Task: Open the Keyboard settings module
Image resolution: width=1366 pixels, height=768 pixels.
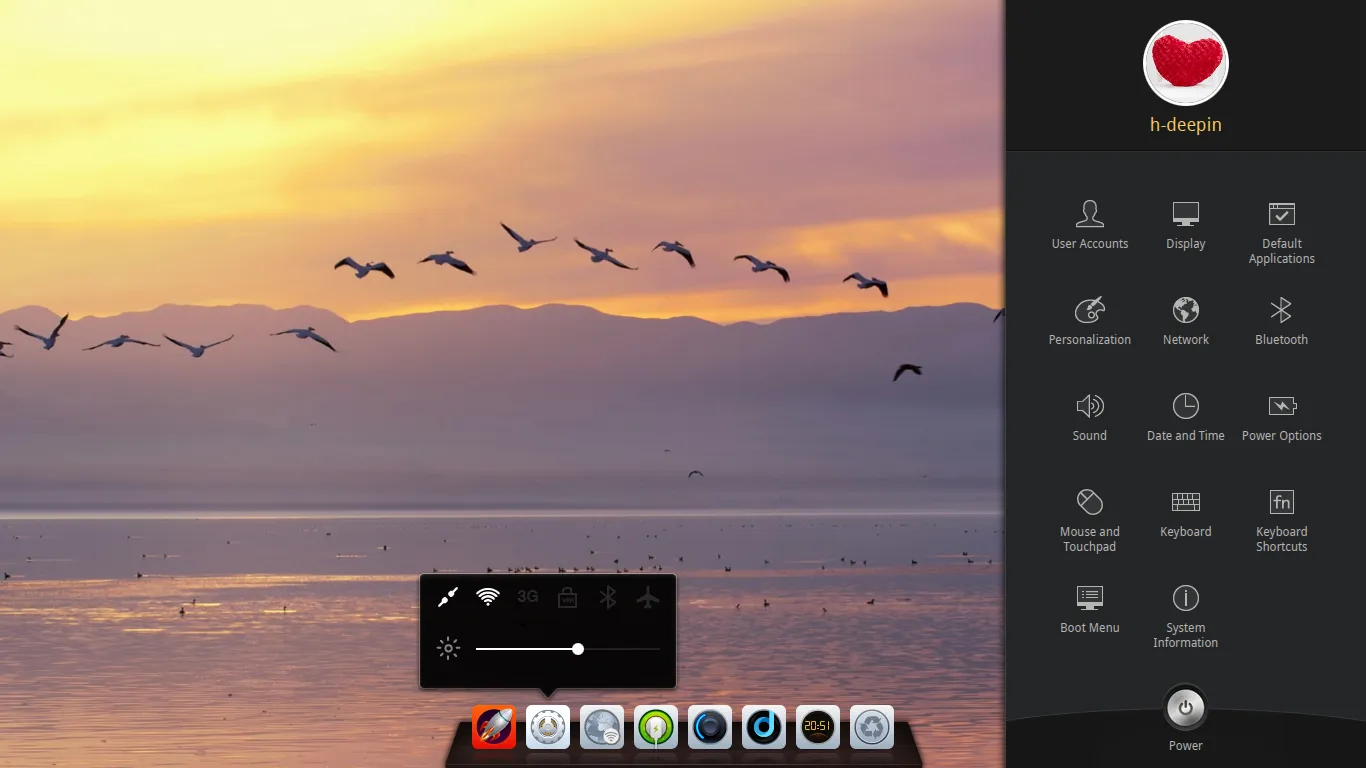Action: (x=1186, y=513)
